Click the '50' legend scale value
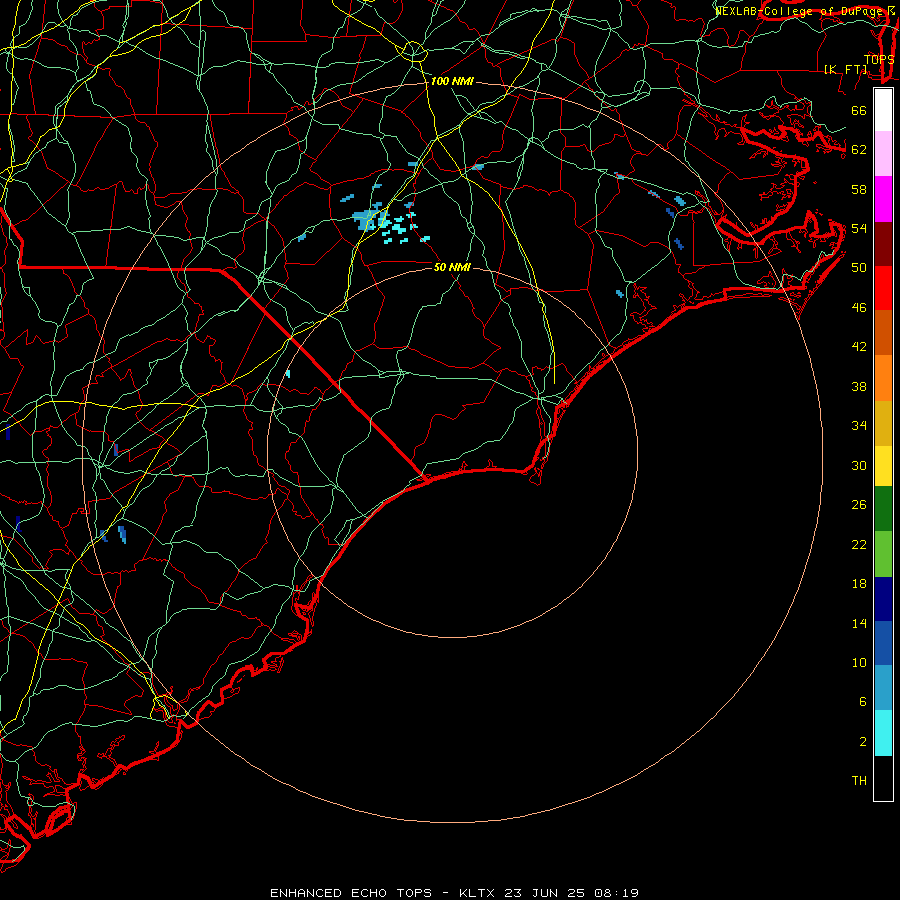The width and height of the screenshot is (900, 900). tap(859, 268)
